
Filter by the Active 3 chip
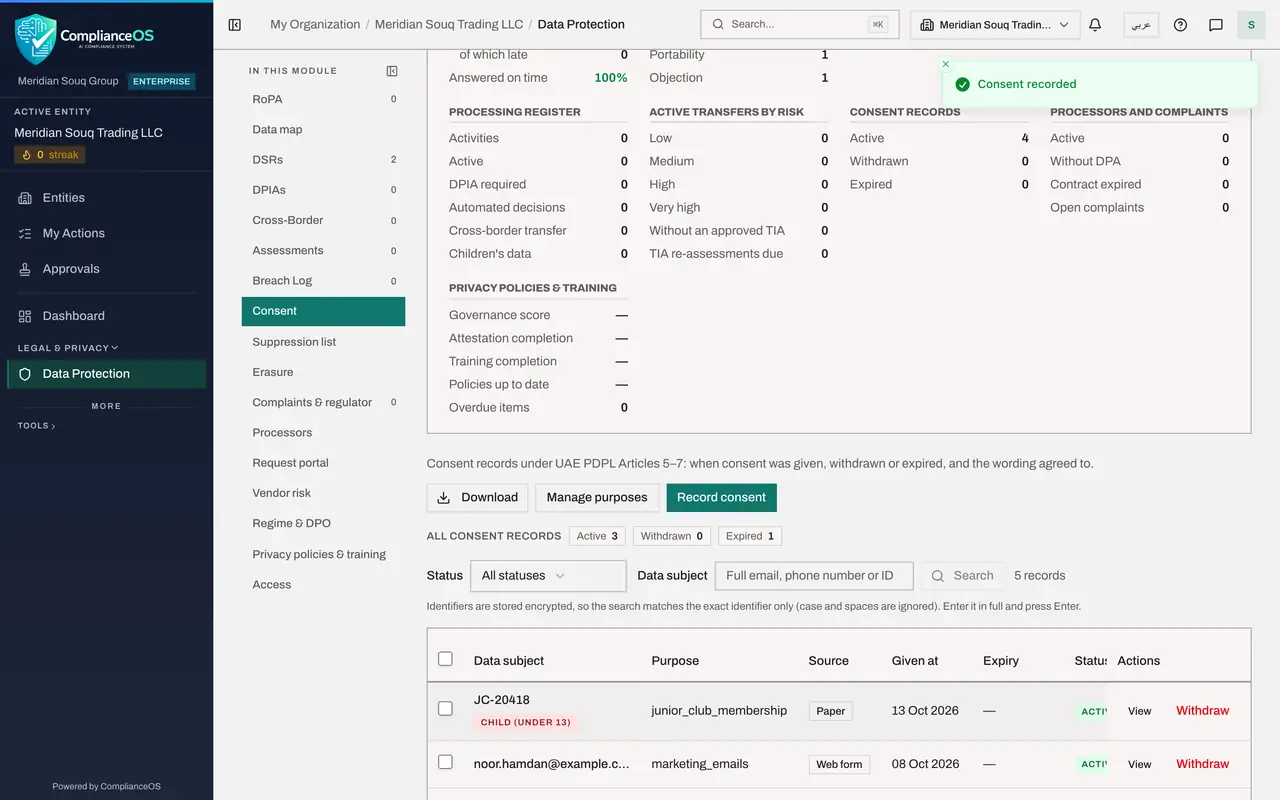tap(598, 536)
